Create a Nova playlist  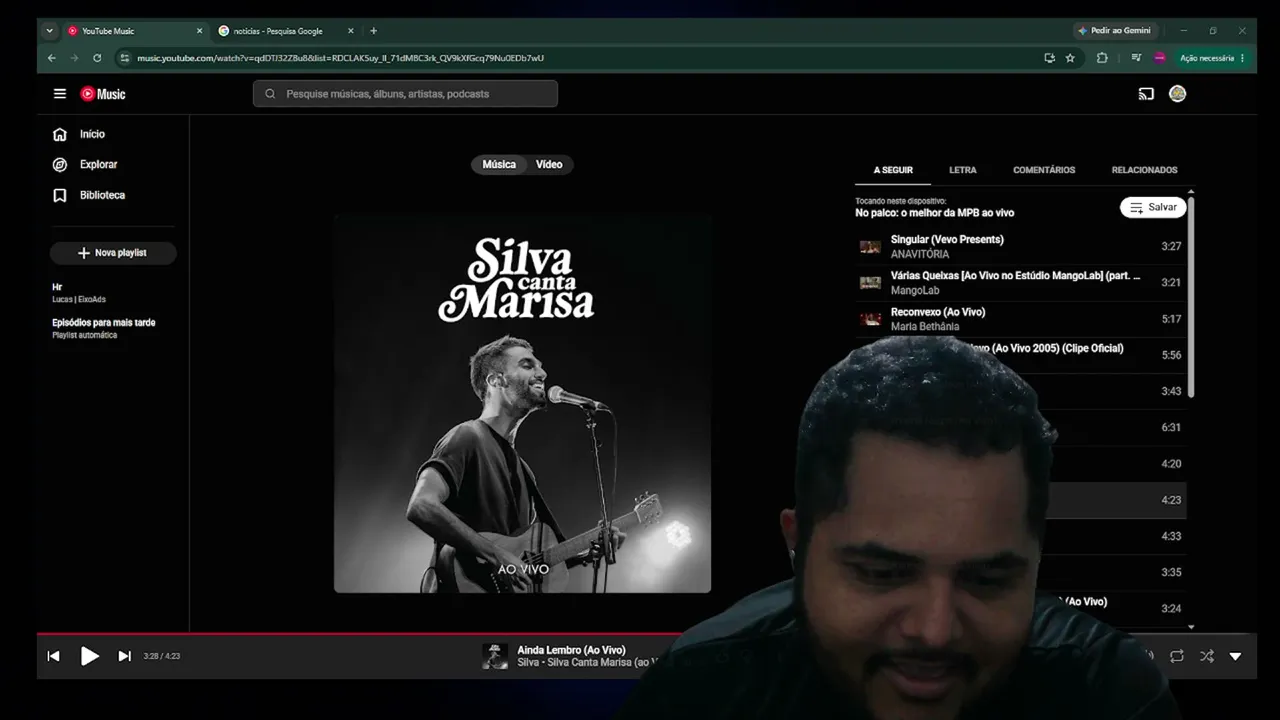(x=113, y=253)
